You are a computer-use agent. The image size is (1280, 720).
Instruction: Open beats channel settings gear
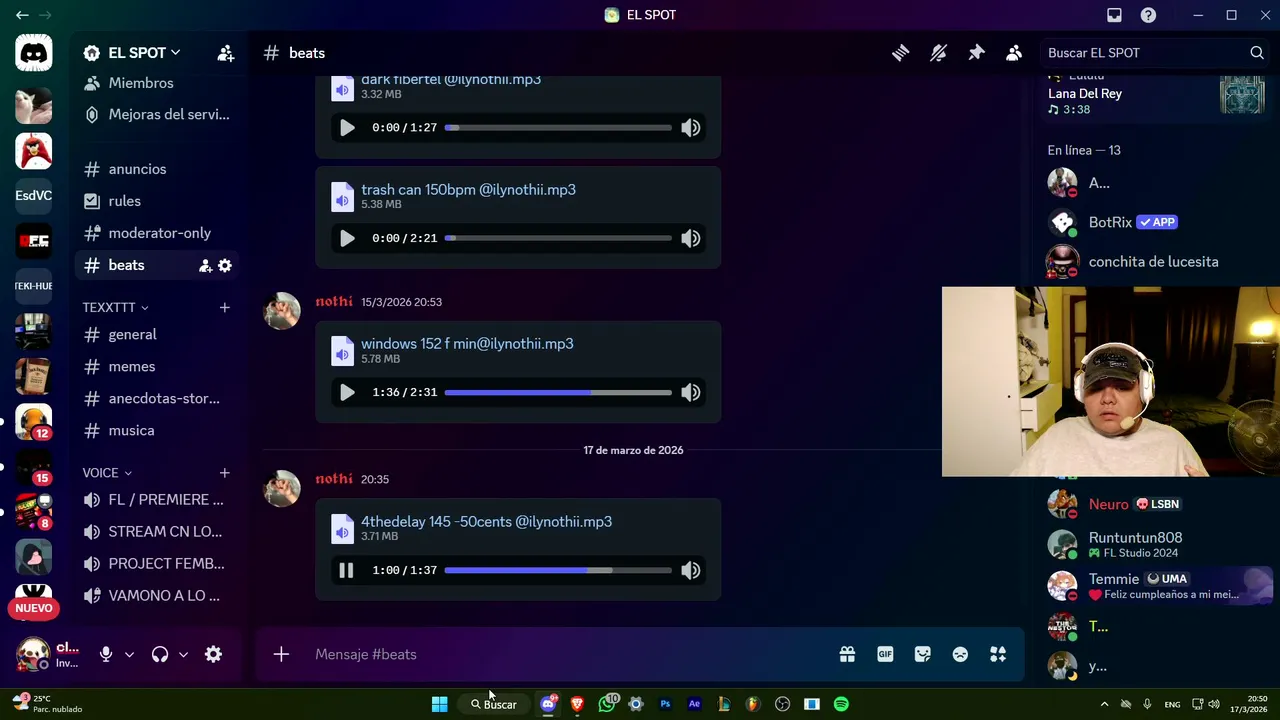point(225,265)
